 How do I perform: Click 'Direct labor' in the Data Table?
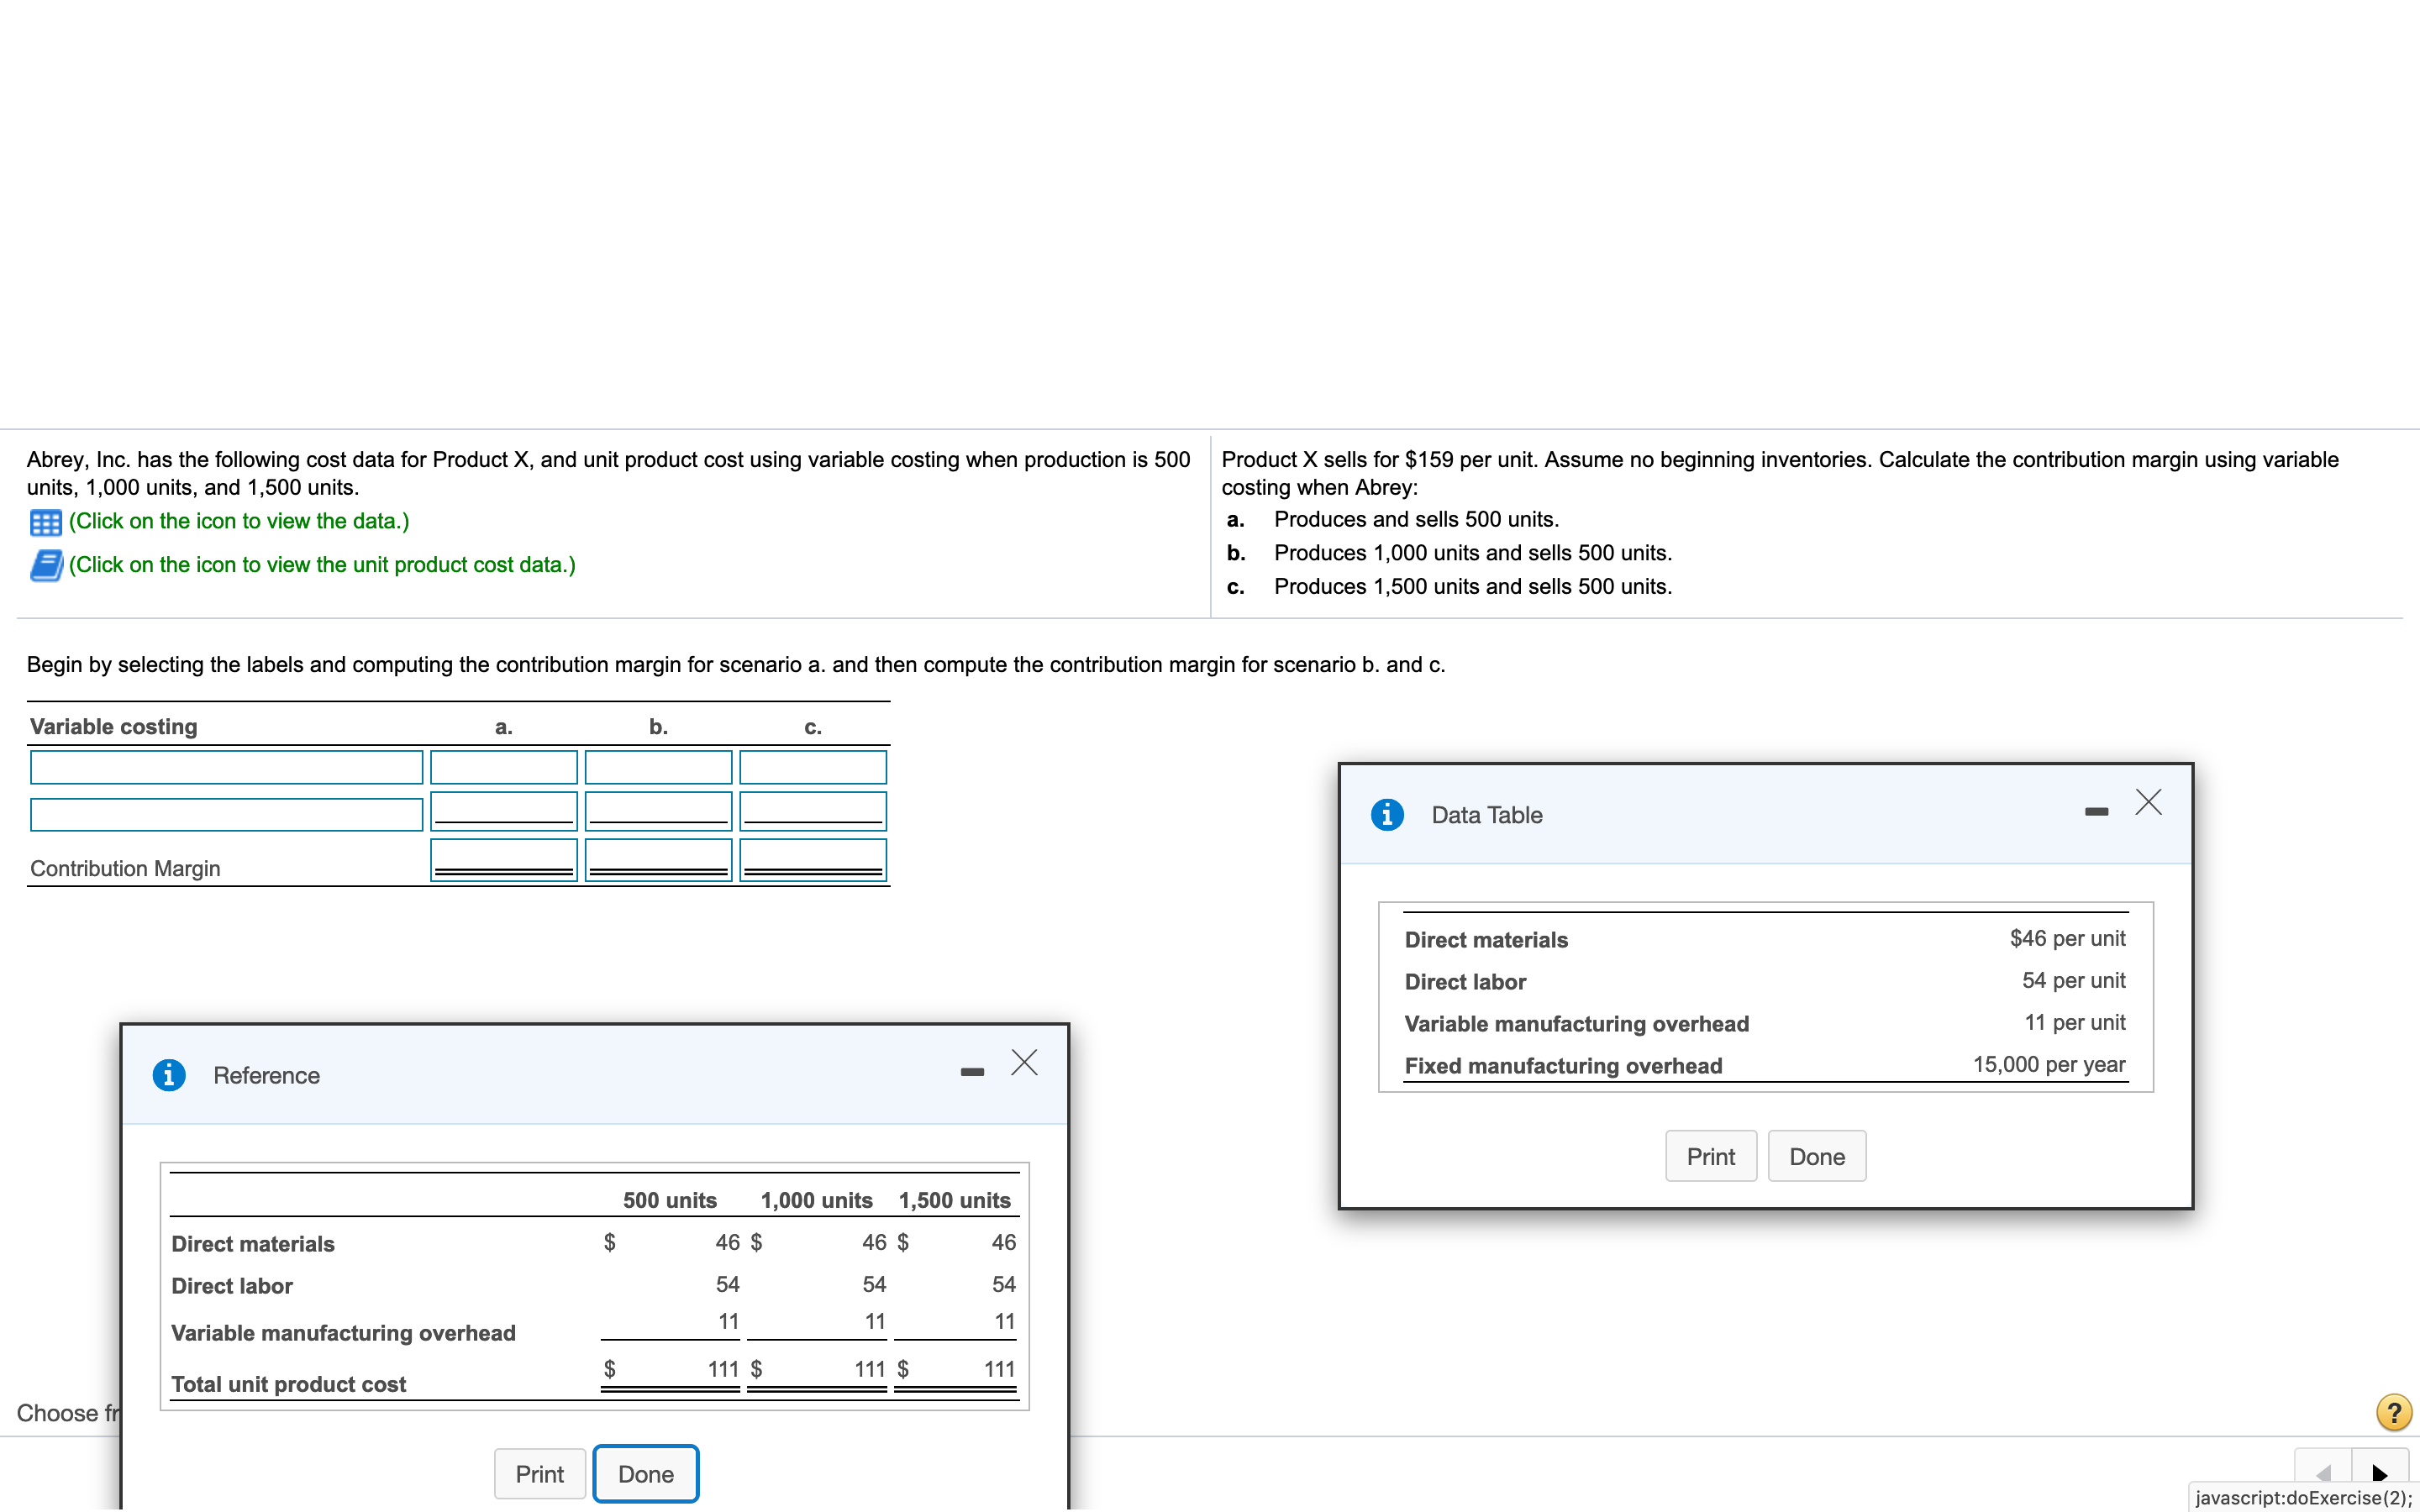click(x=1465, y=982)
